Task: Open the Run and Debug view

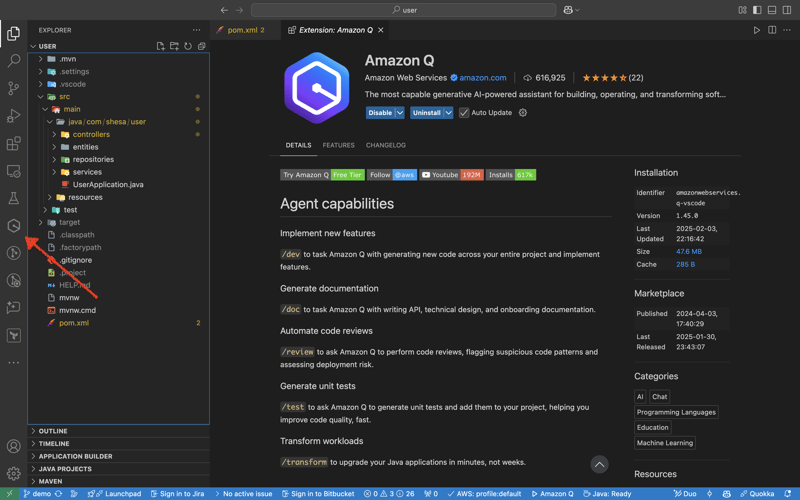Action: tap(13, 116)
